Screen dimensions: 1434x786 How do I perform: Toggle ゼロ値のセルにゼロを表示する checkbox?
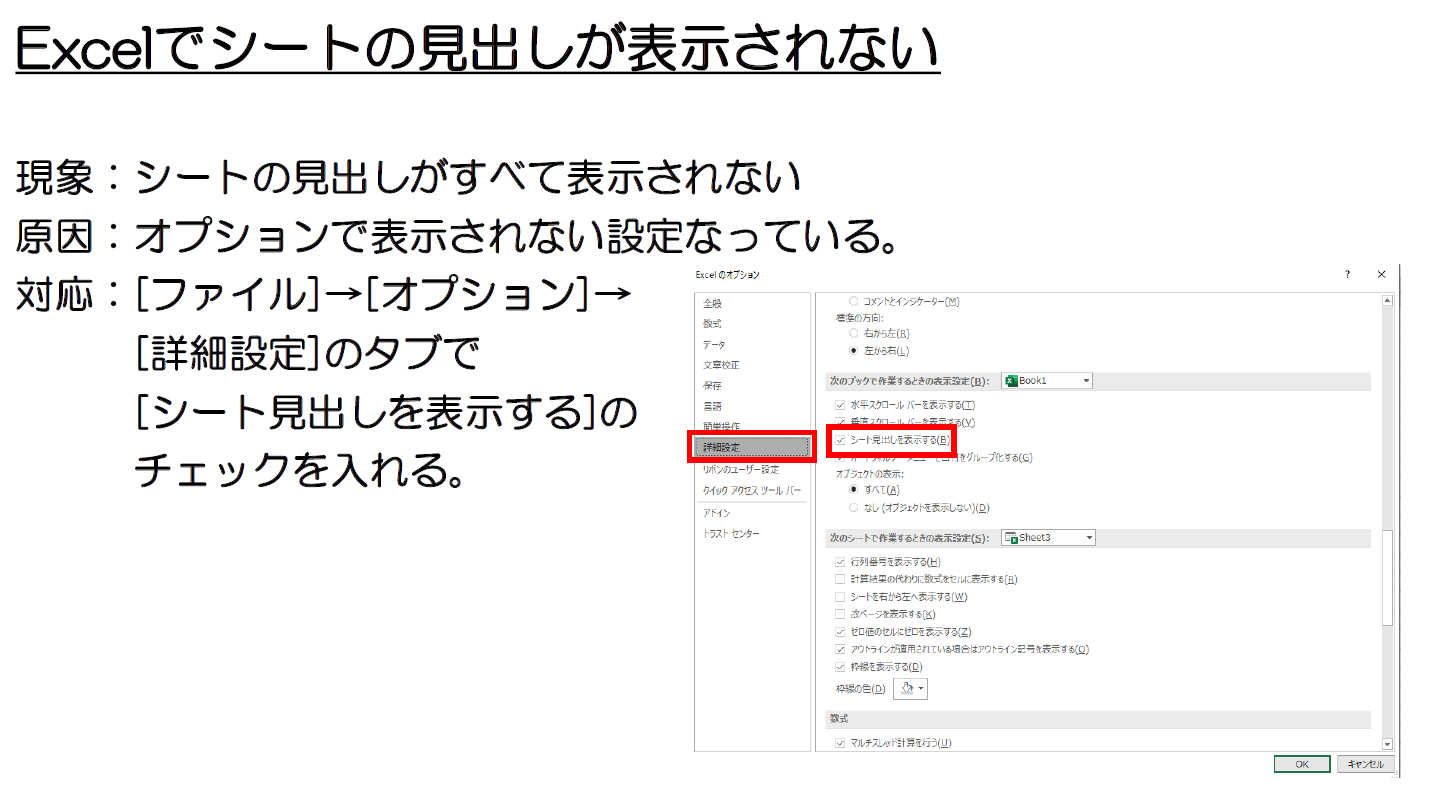tap(840, 632)
